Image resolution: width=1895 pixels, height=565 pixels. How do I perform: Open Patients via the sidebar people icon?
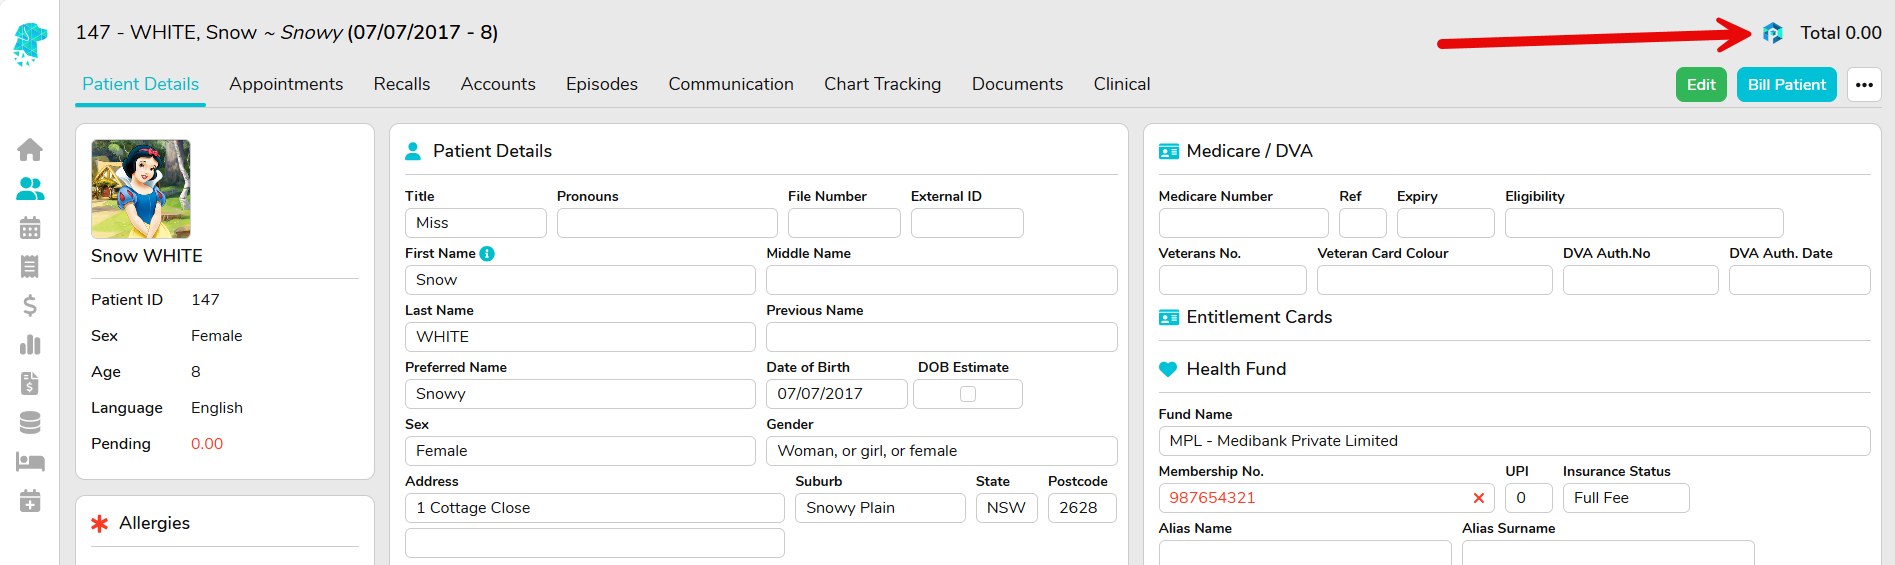[30, 188]
